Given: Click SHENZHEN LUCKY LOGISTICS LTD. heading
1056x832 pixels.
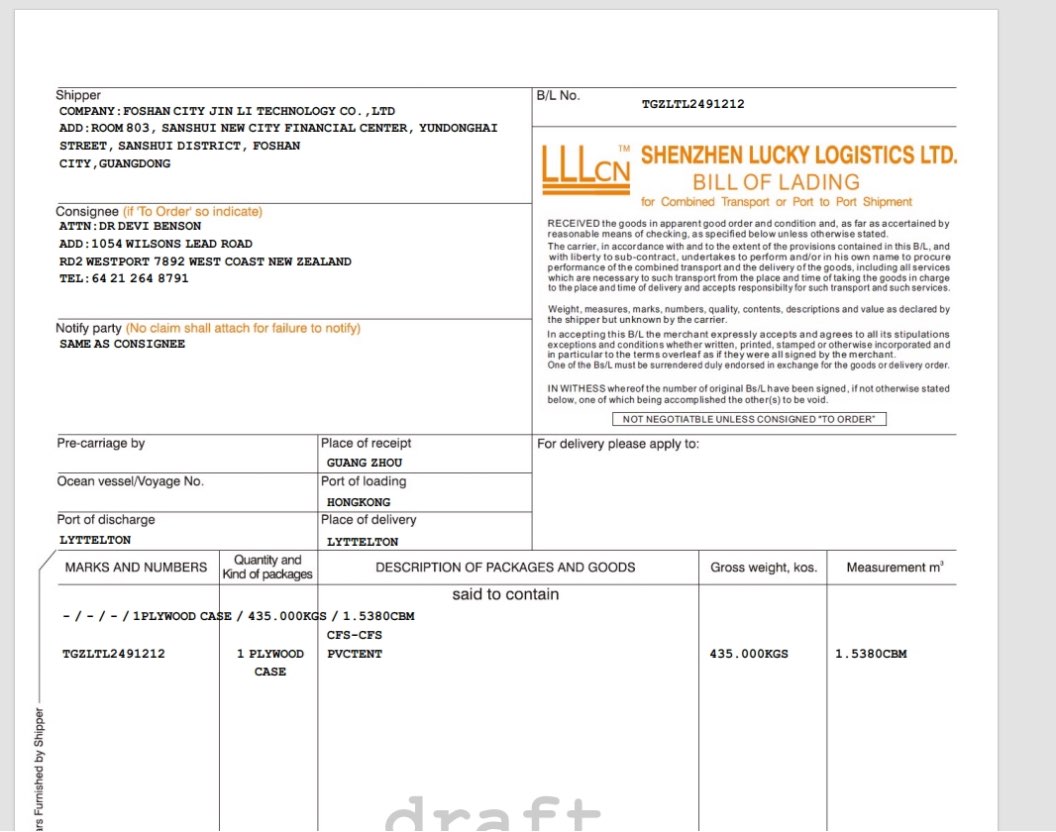Looking at the screenshot, I should pyautogui.click(x=799, y=155).
